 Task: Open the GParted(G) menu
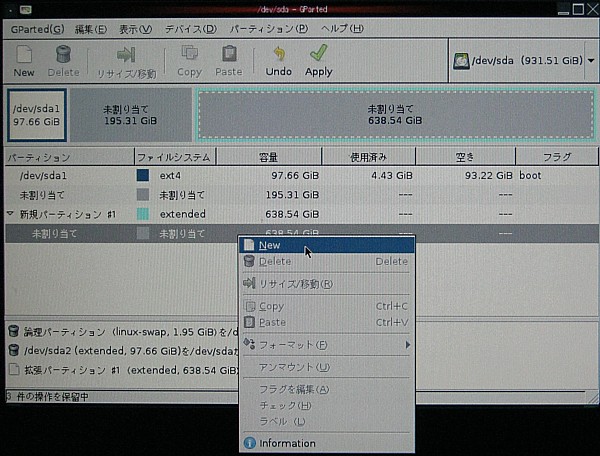pos(38,29)
